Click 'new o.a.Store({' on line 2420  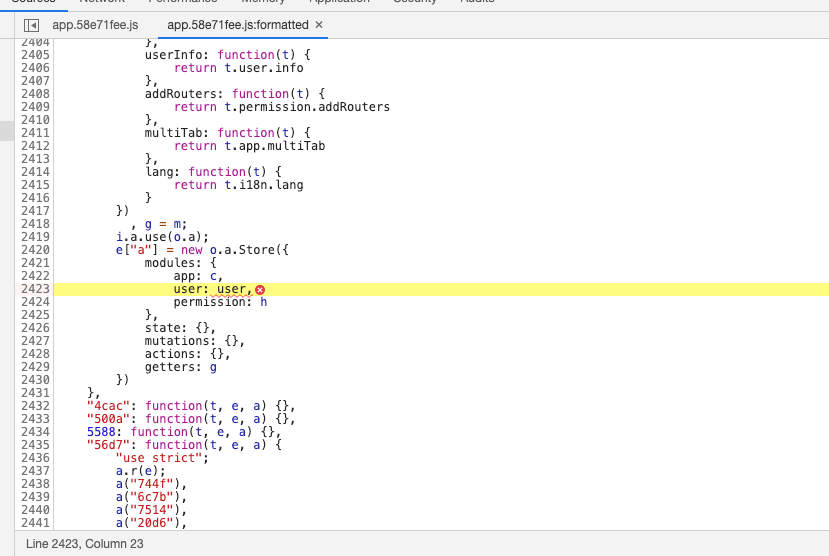[235, 250]
